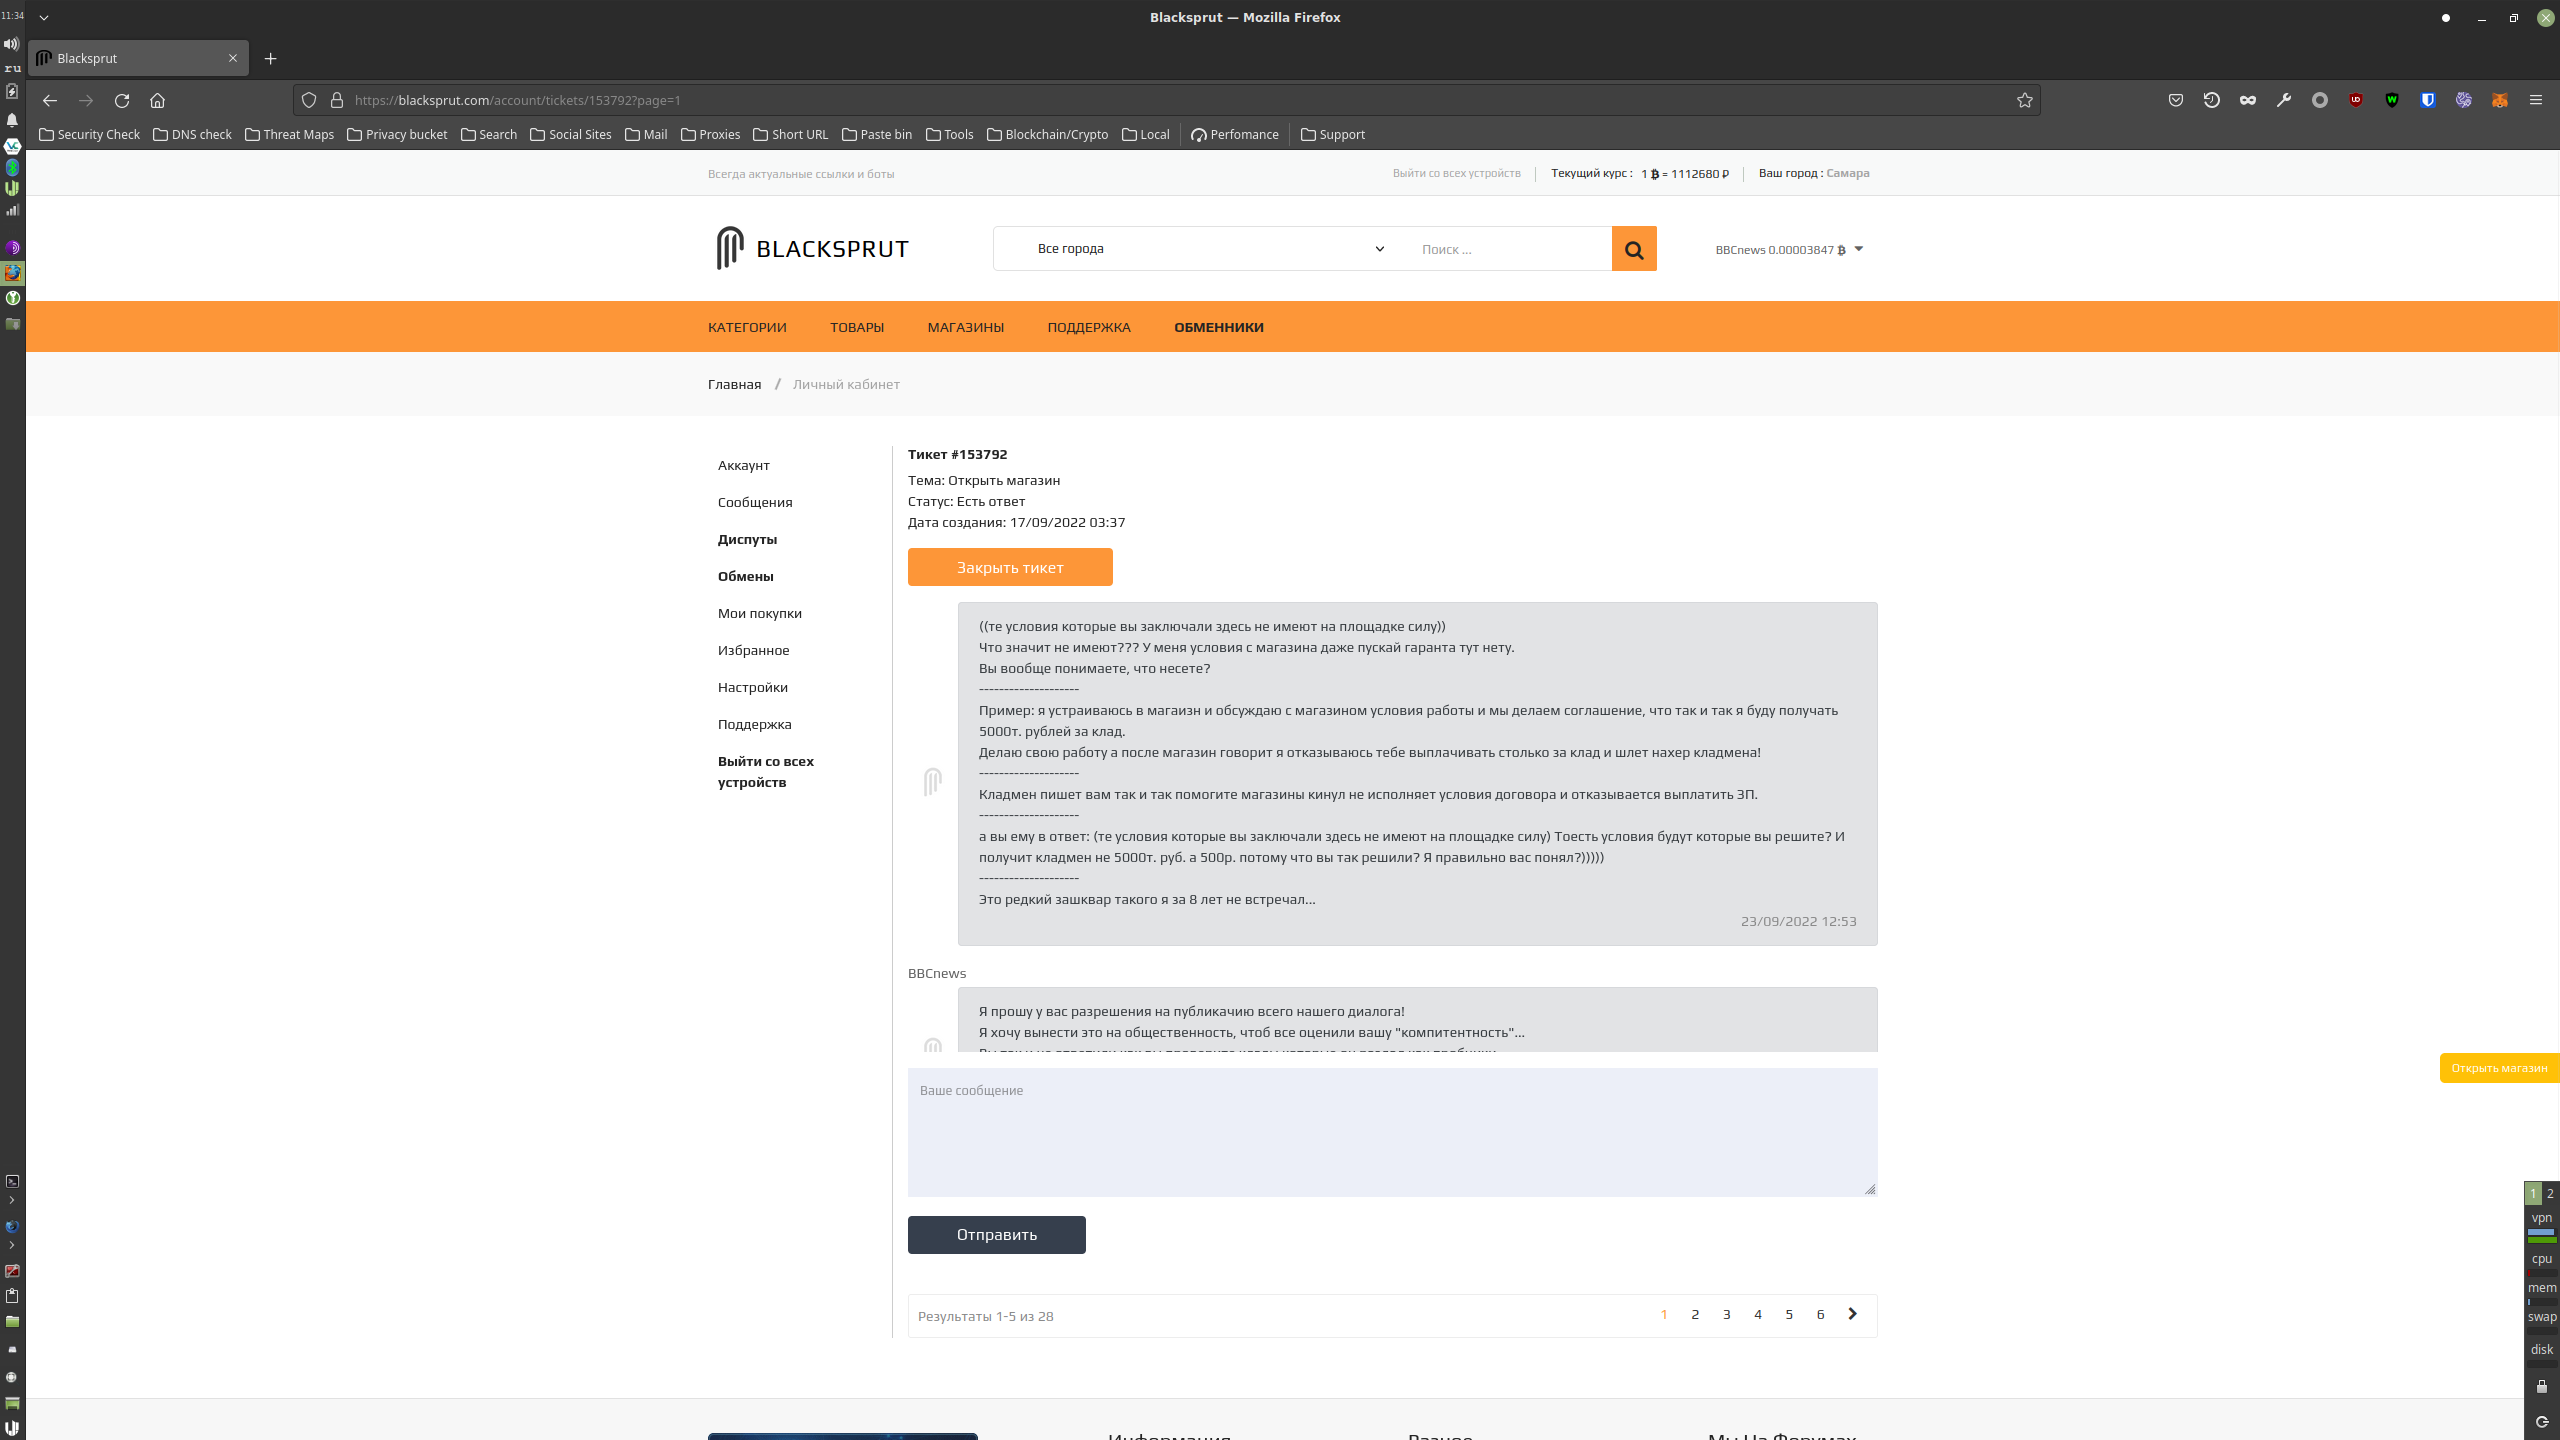Image resolution: width=2560 pixels, height=1440 pixels.
Task: Click Главная breadcrumb link
Action: [x=734, y=384]
